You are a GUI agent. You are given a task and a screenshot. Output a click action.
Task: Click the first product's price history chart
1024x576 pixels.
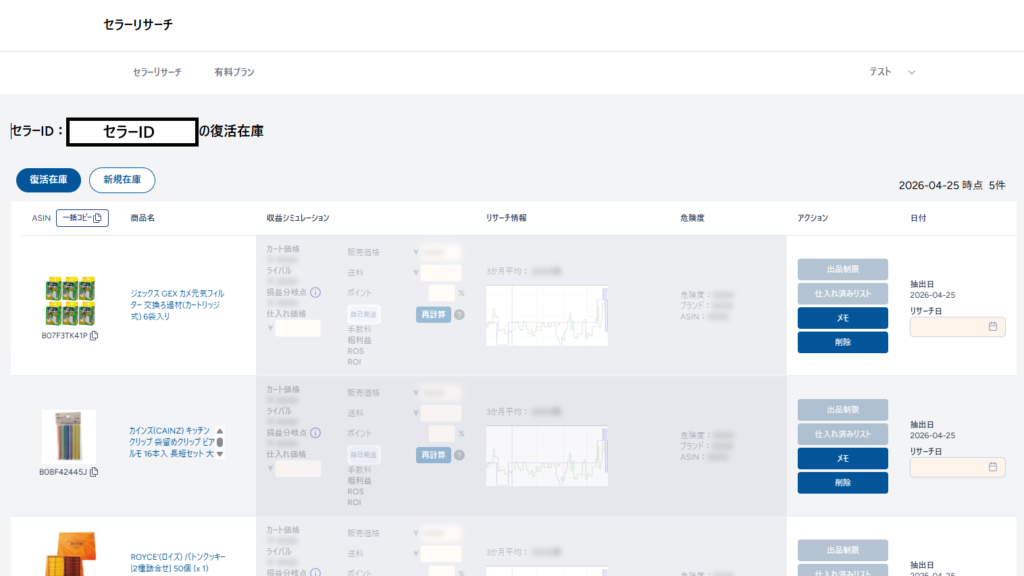coord(547,315)
